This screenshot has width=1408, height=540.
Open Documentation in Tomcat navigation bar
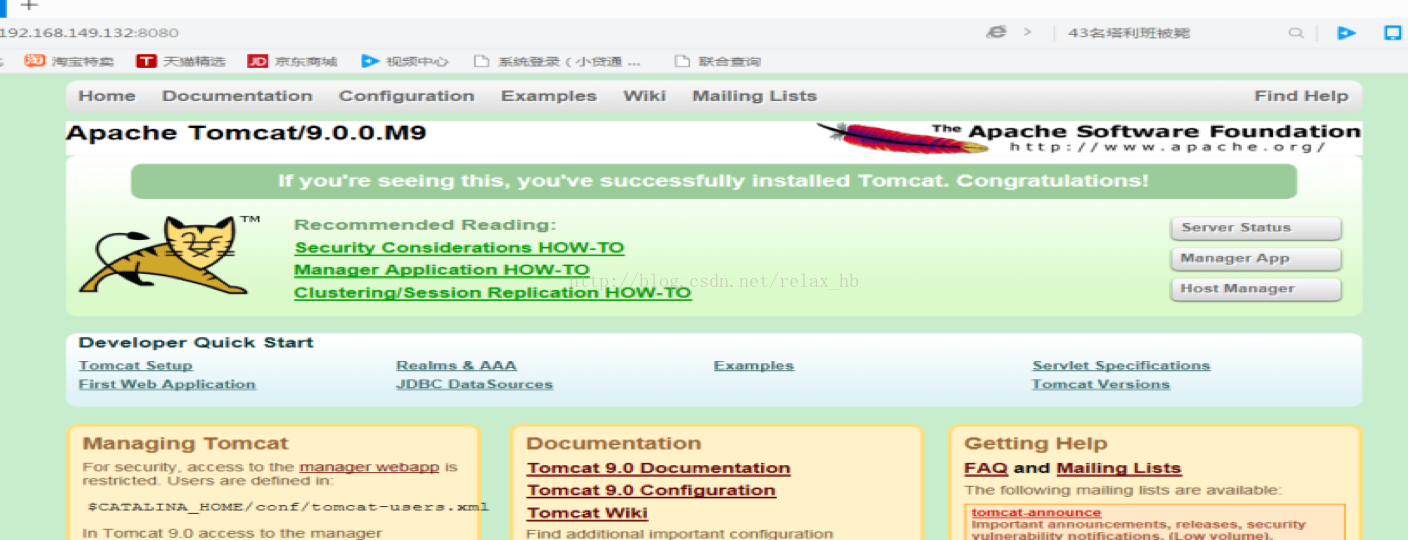[x=237, y=96]
